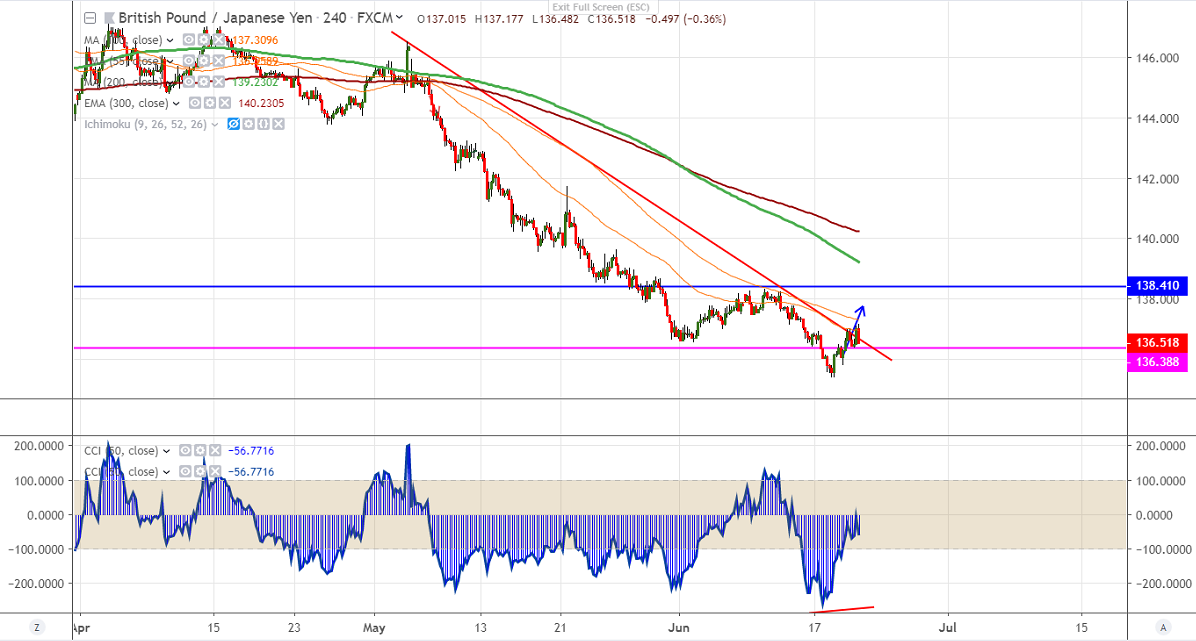This screenshot has width=1196, height=641.
Task: Click Exit Full Screen (ESC) hint
Action: click(x=601, y=7)
